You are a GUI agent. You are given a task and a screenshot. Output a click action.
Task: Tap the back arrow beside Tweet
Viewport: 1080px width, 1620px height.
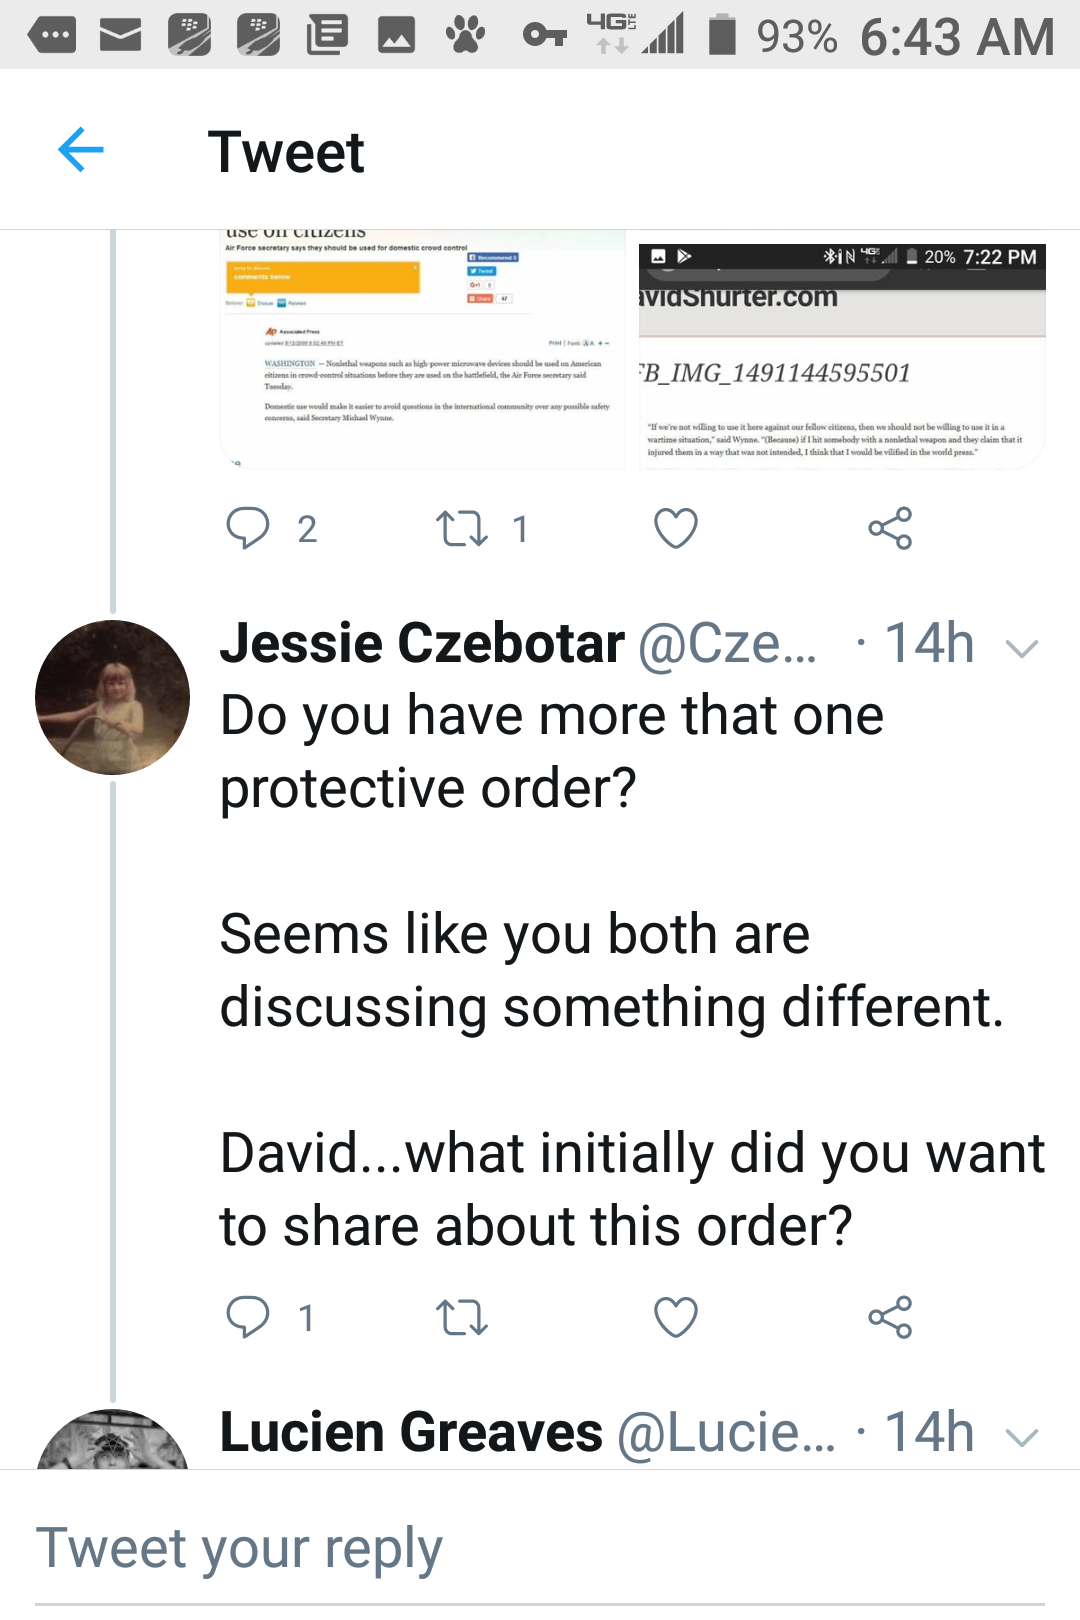[x=81, y=150]
